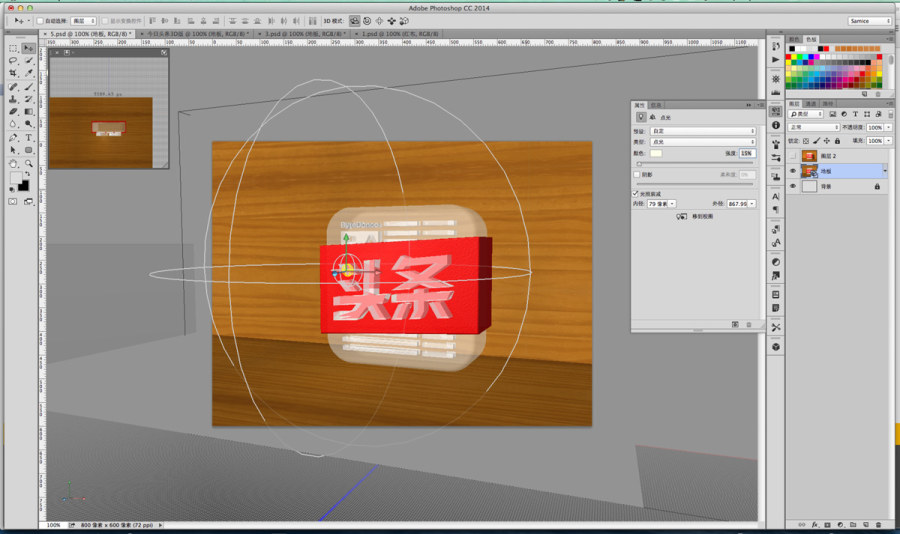Select the Horizontal Type tool
The height and width of the screenshot is (534, 900).
(x=28, y=138)
